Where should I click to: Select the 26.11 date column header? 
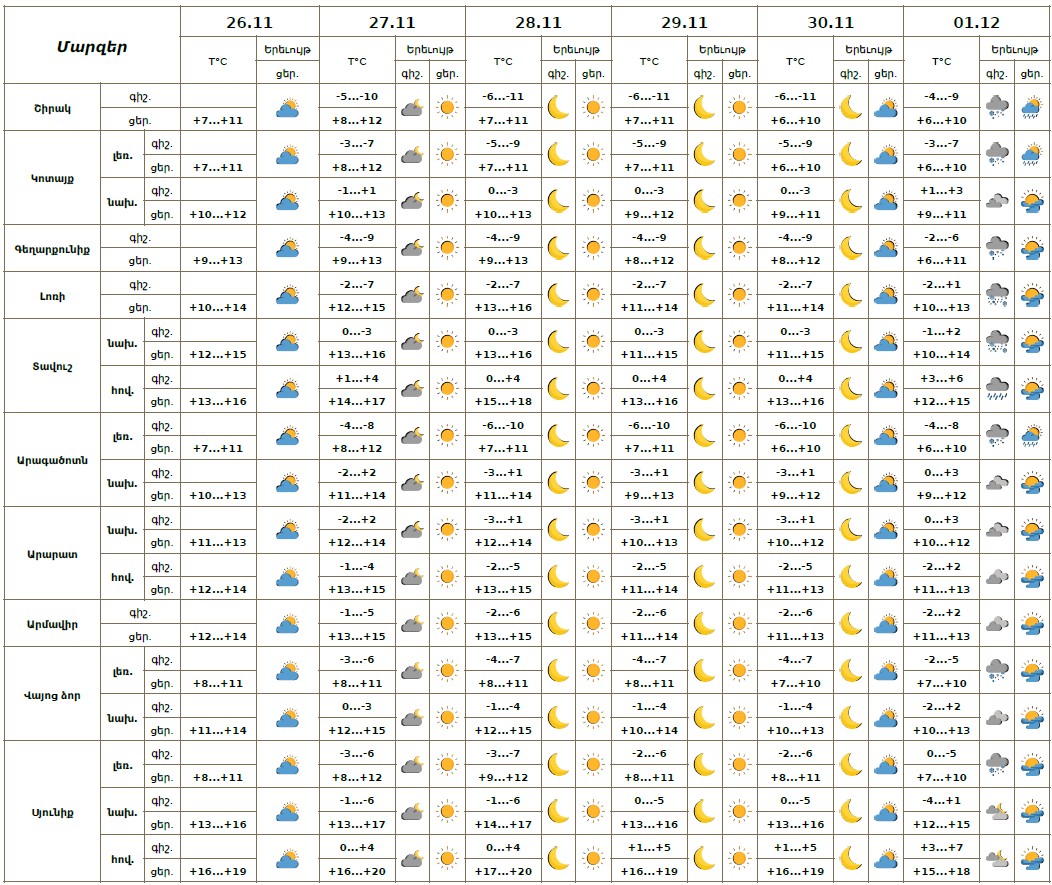coord(249,23)
